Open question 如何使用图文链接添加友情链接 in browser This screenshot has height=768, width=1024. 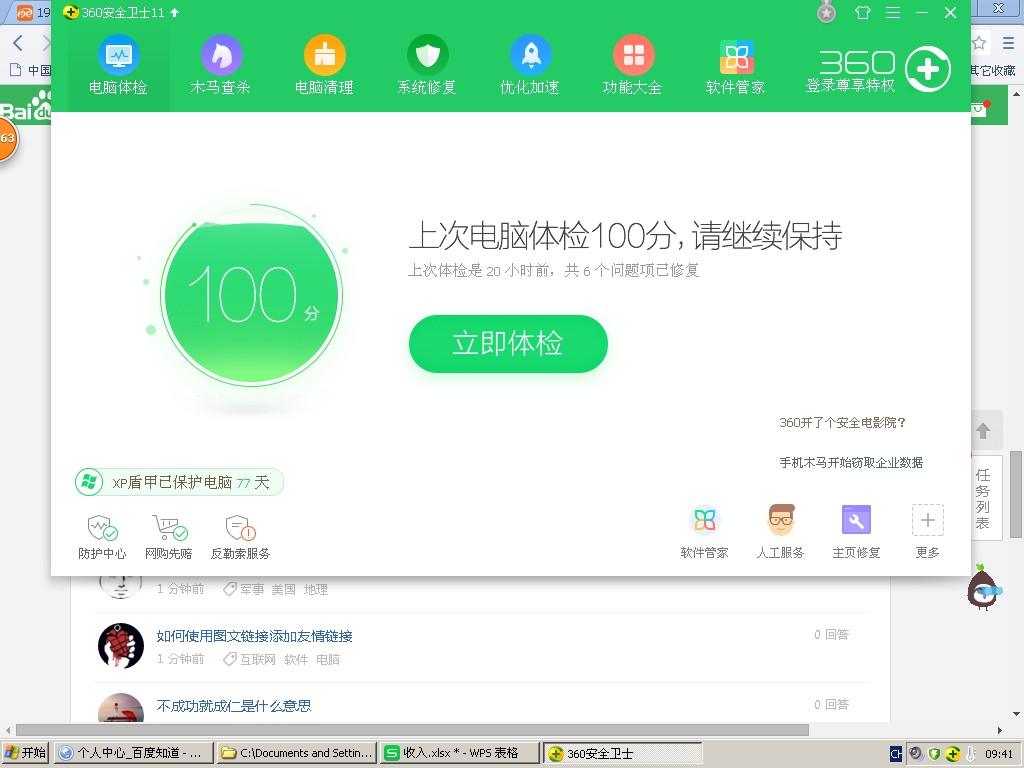point(254,636)
